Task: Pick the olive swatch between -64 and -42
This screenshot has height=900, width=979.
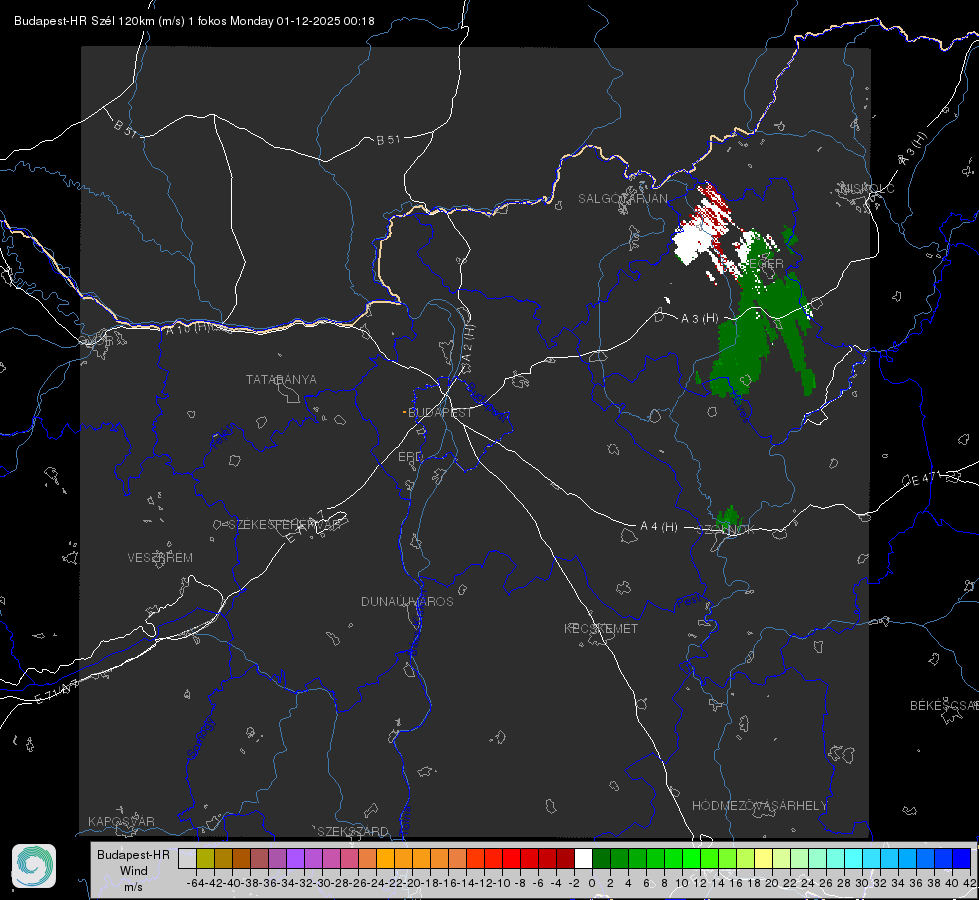Action: [x=205, y=858]
